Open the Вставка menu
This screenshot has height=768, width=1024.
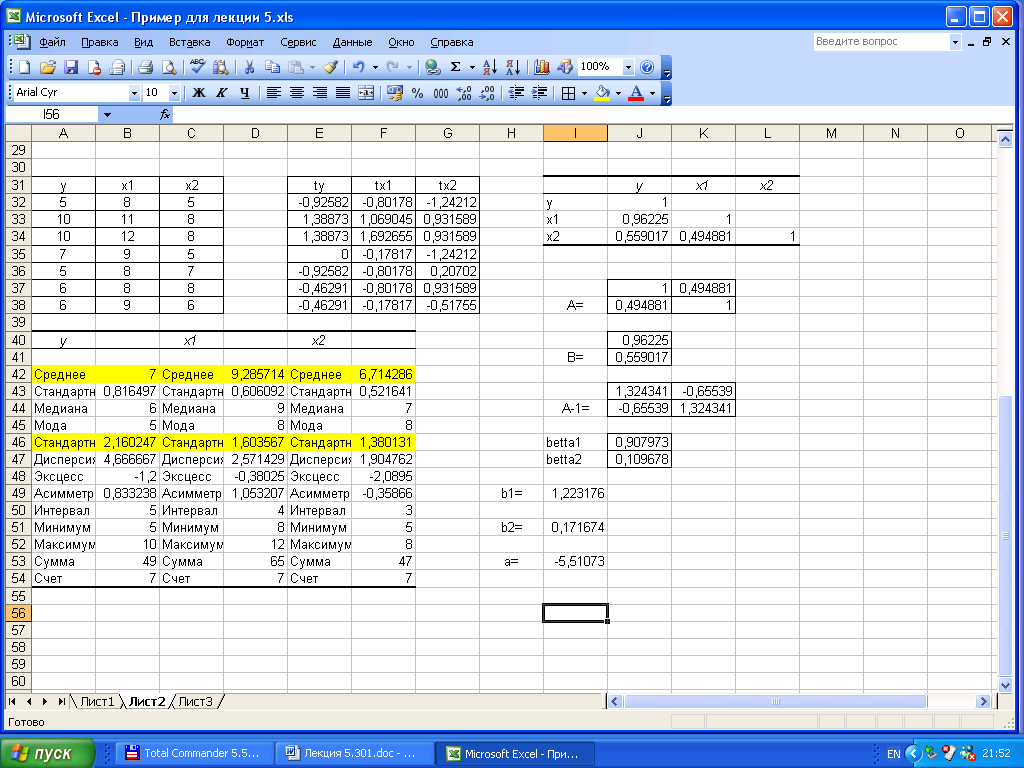click(x=189, y=42)
